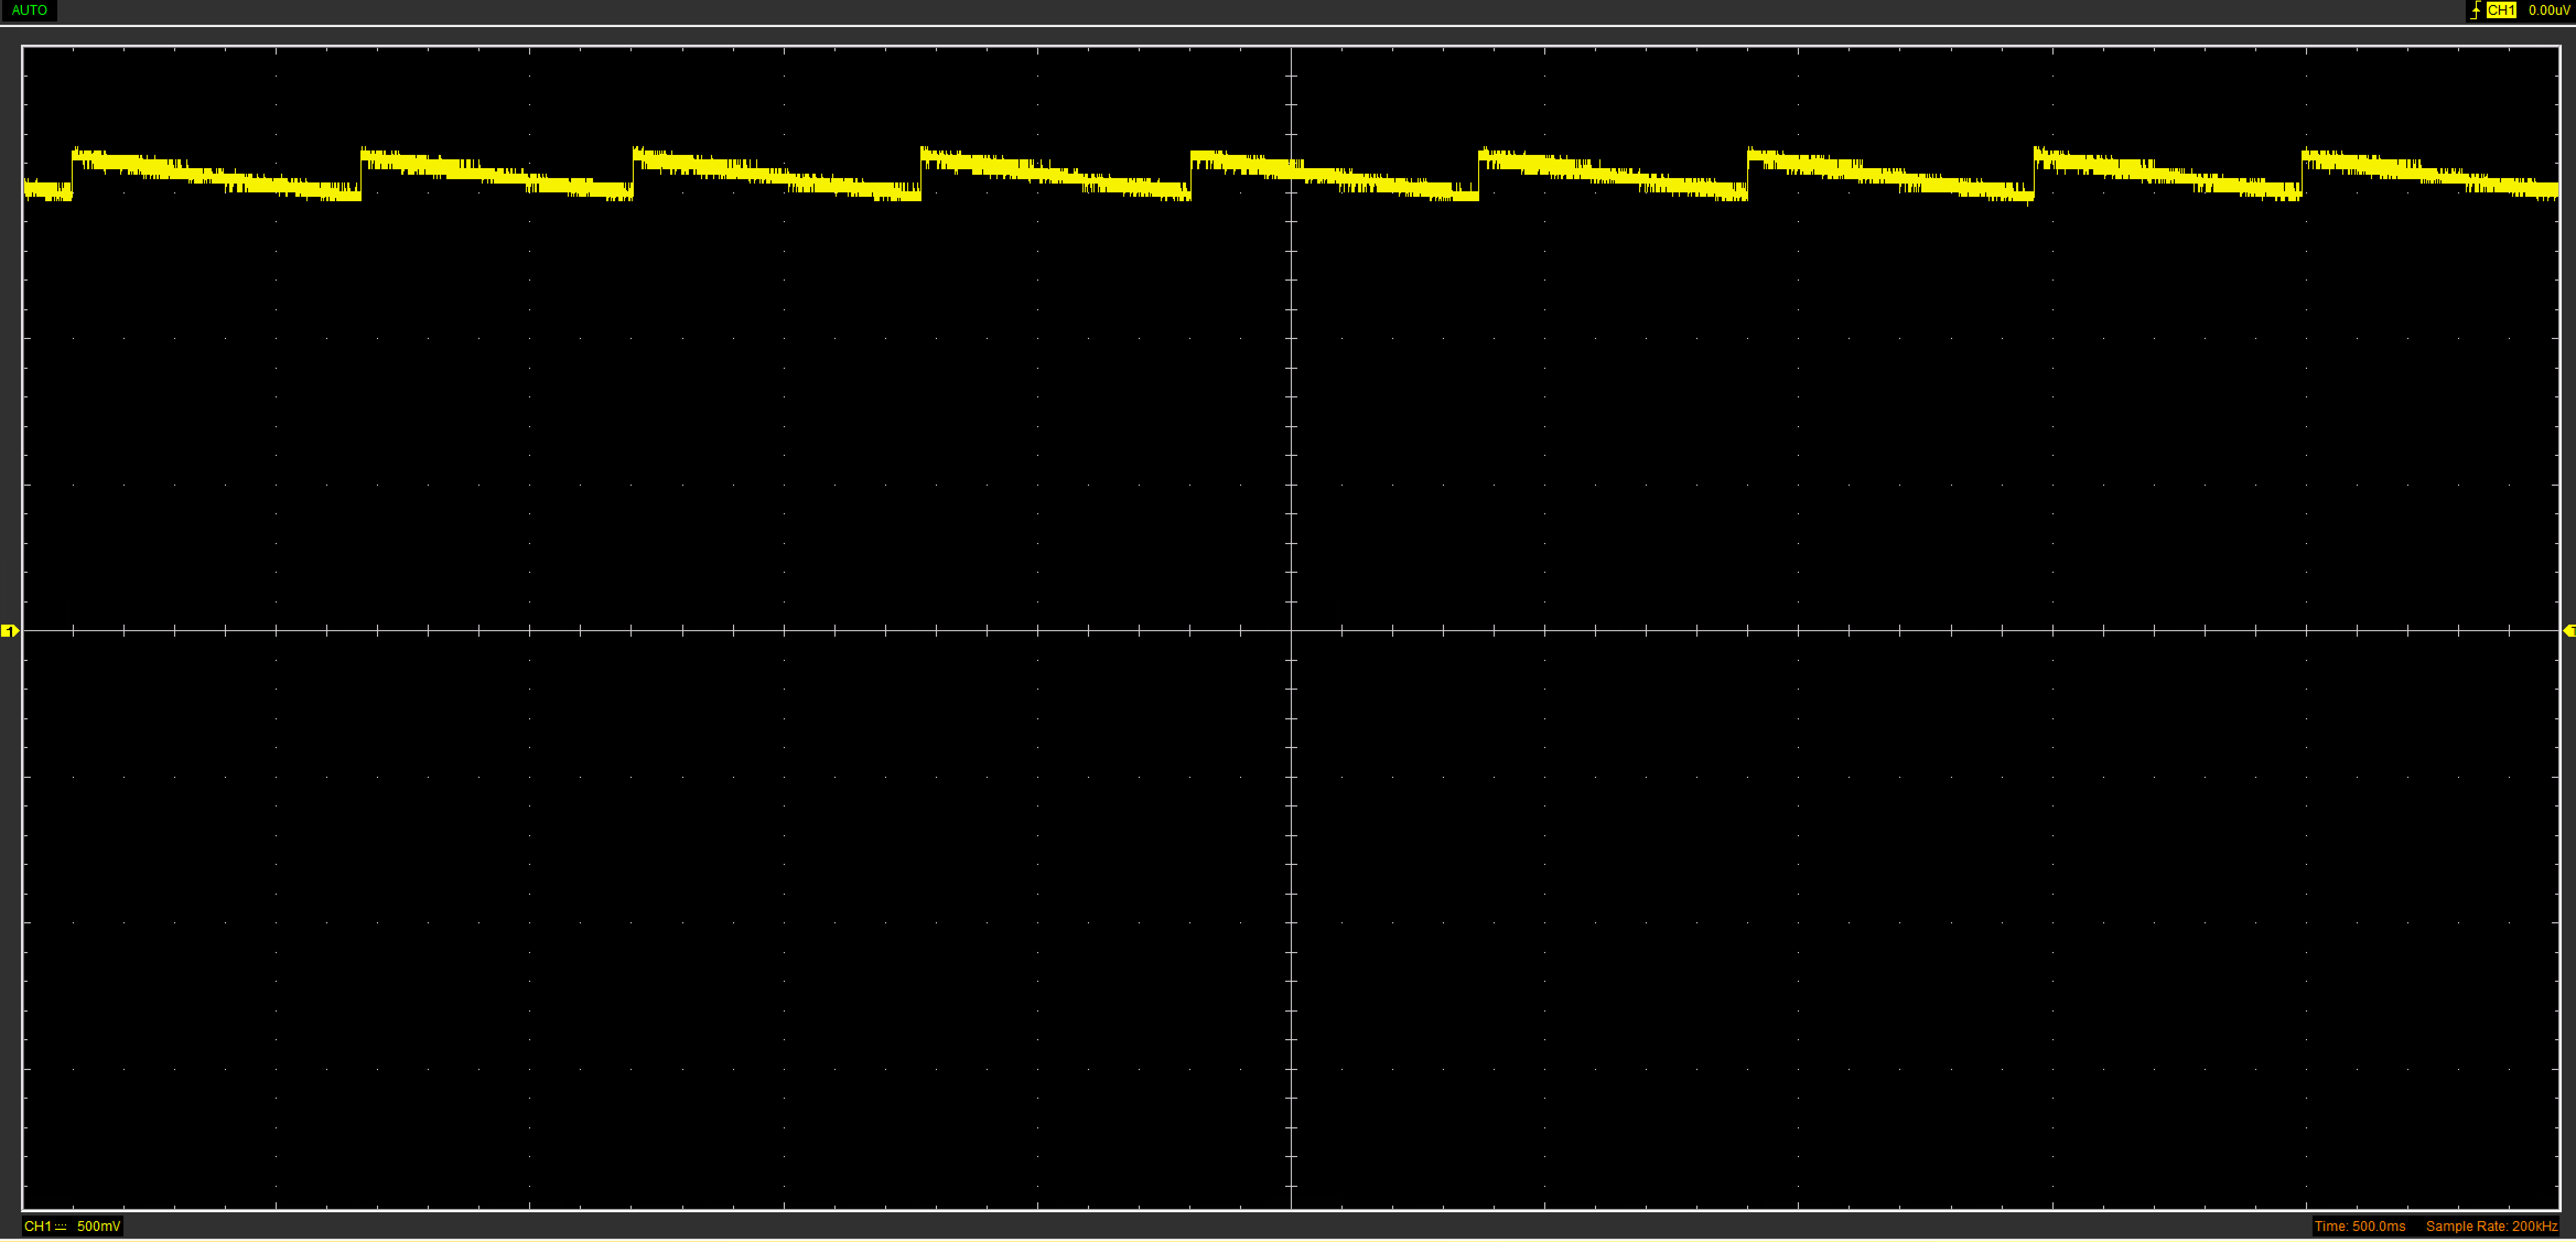Click the CH1 label in bottom status bar
This screenshot has width=2576, height=1242.
tap(37, 1226)
